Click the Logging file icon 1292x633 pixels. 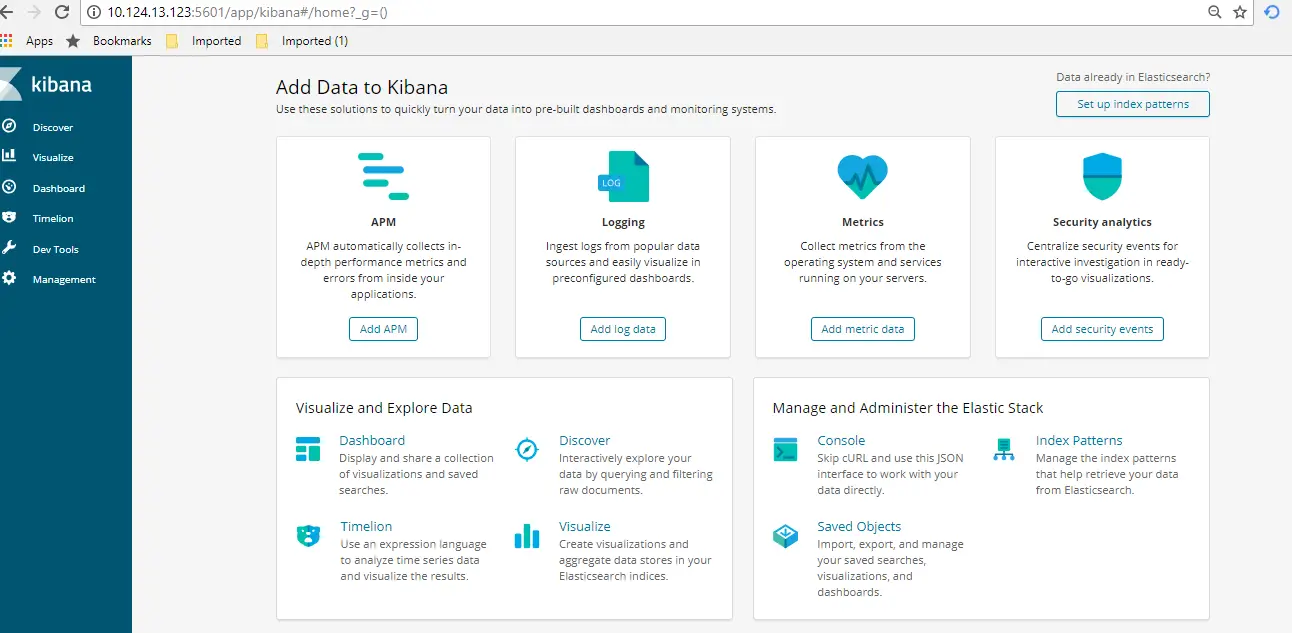[623, 176]
